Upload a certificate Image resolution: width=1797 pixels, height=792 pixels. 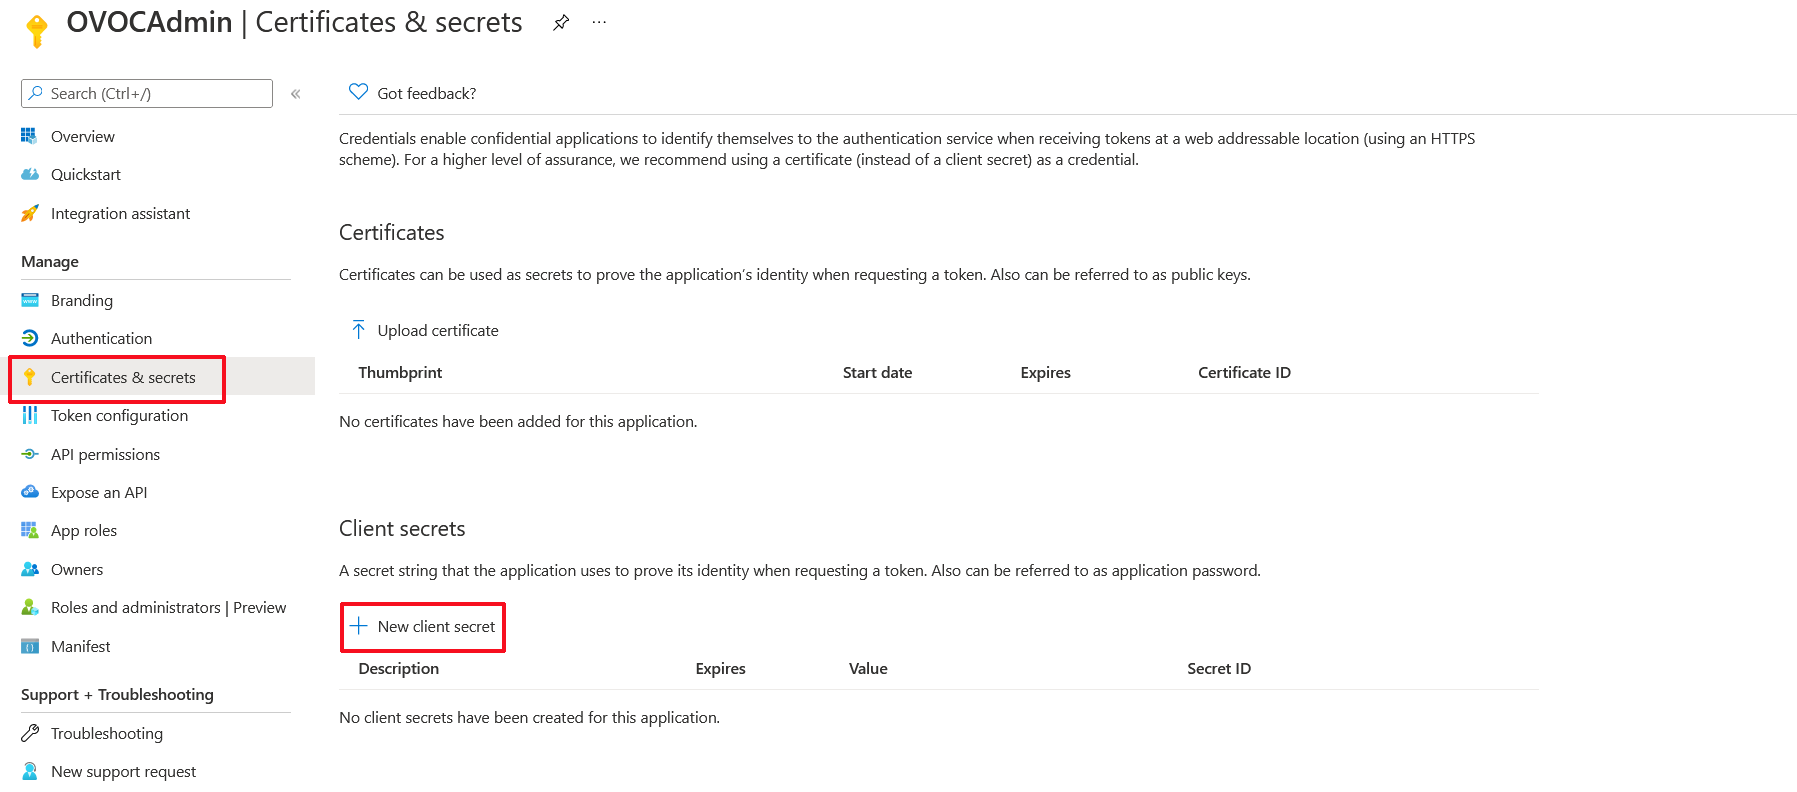(x=437, y=331)
